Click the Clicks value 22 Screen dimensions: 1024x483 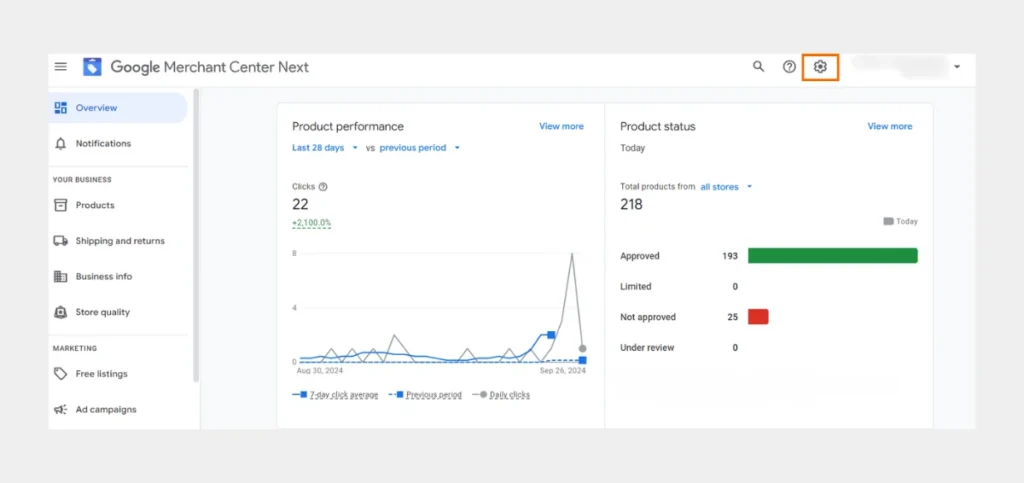(x=300, y=204)
